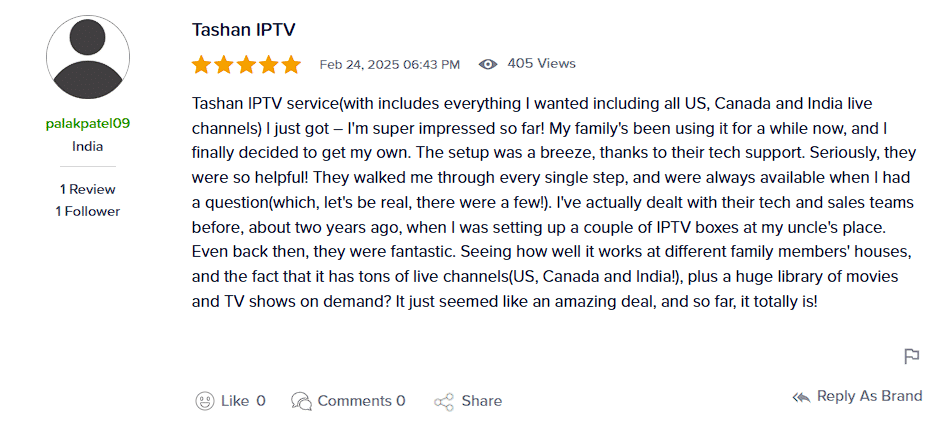Click the smiley Like icon
This screenshot has width=929, height=436.
click(x=205, y=401)
